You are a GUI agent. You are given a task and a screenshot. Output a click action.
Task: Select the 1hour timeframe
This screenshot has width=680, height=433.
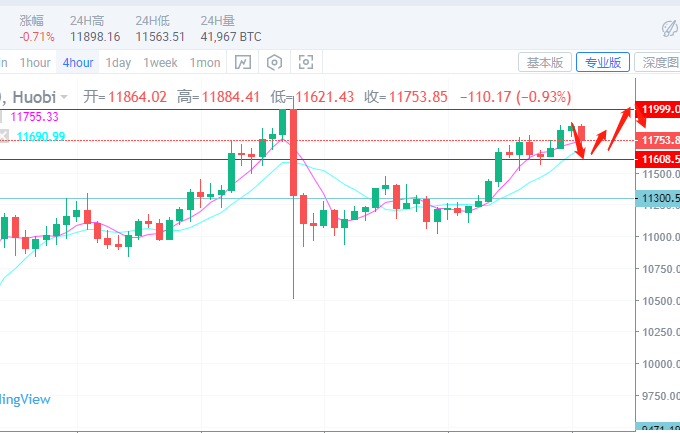[x=35, y=63]
